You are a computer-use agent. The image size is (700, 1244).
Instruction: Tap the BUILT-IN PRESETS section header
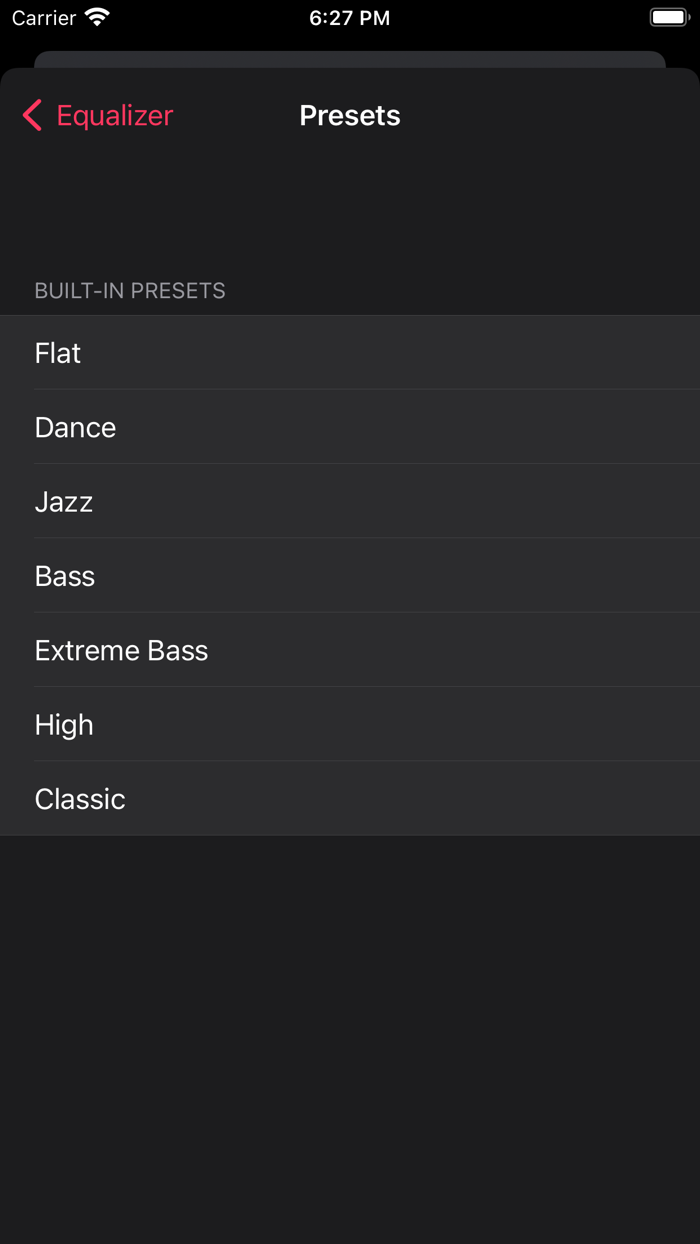pyautogui.click(x=130, y=290)
